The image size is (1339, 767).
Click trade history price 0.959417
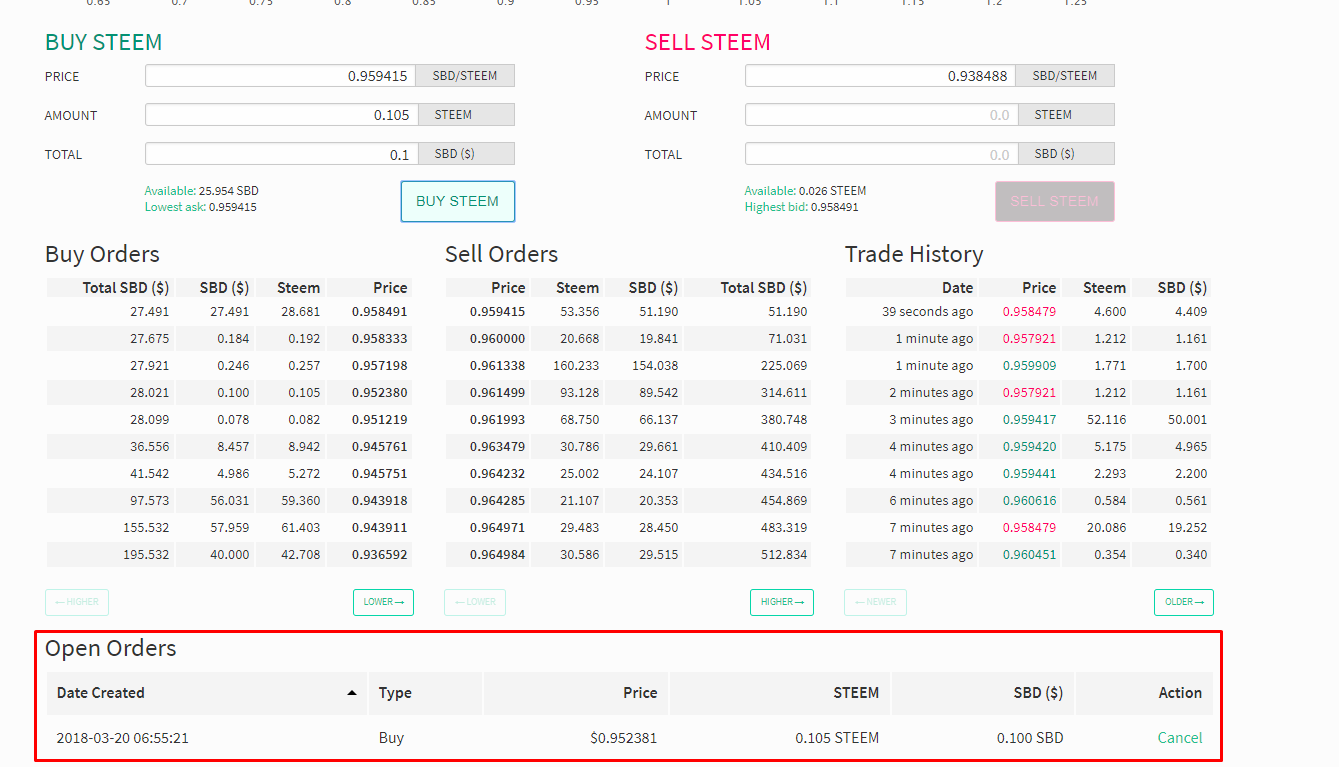[x=1030, y=420]
